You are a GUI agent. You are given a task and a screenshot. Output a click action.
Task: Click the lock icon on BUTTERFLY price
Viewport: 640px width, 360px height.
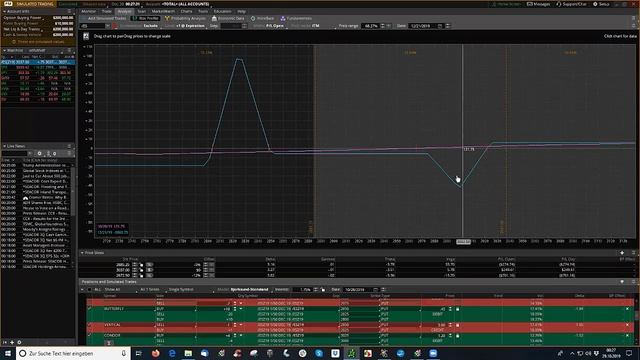pyautogui.click(x=457, y=309)
